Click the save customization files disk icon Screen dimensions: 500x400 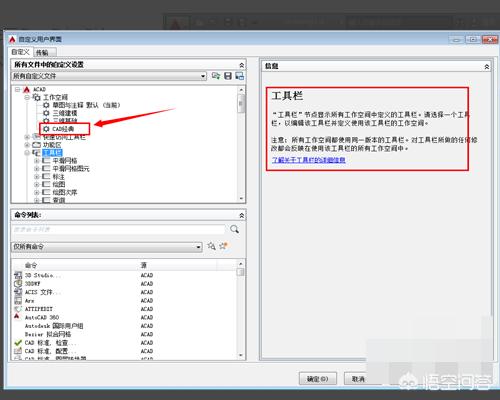point(228,76)
